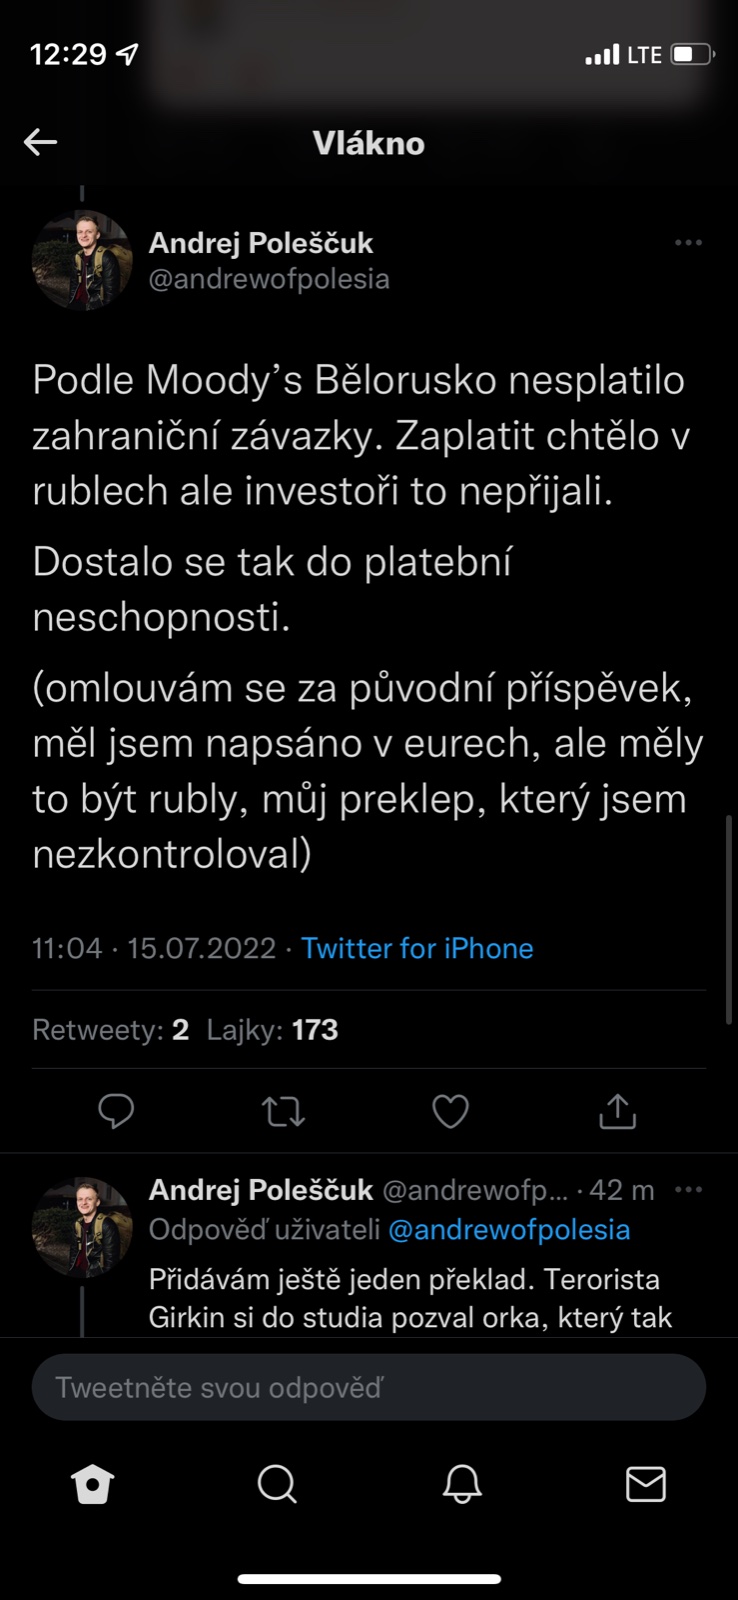Like the main tweet with heart
This screenshot has width=738, height=1600.
pos(450,1111)
